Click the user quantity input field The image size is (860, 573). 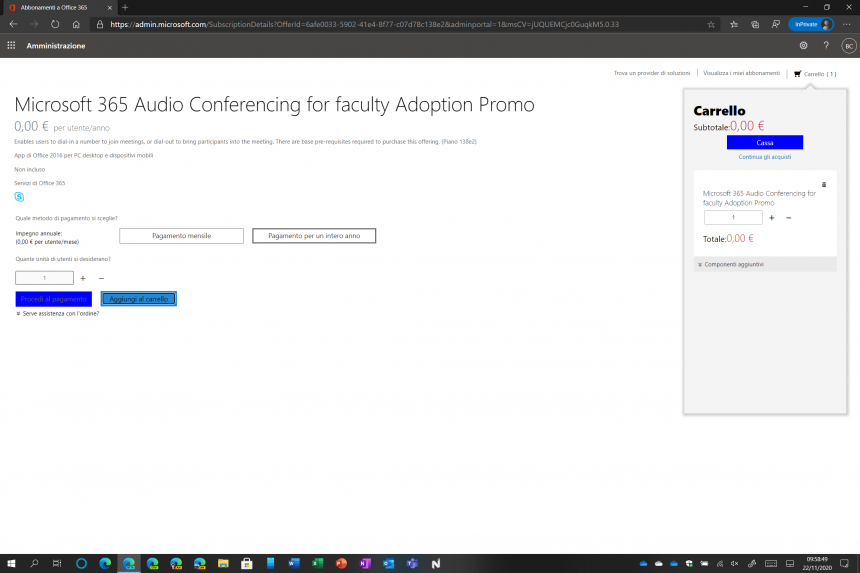44,278
